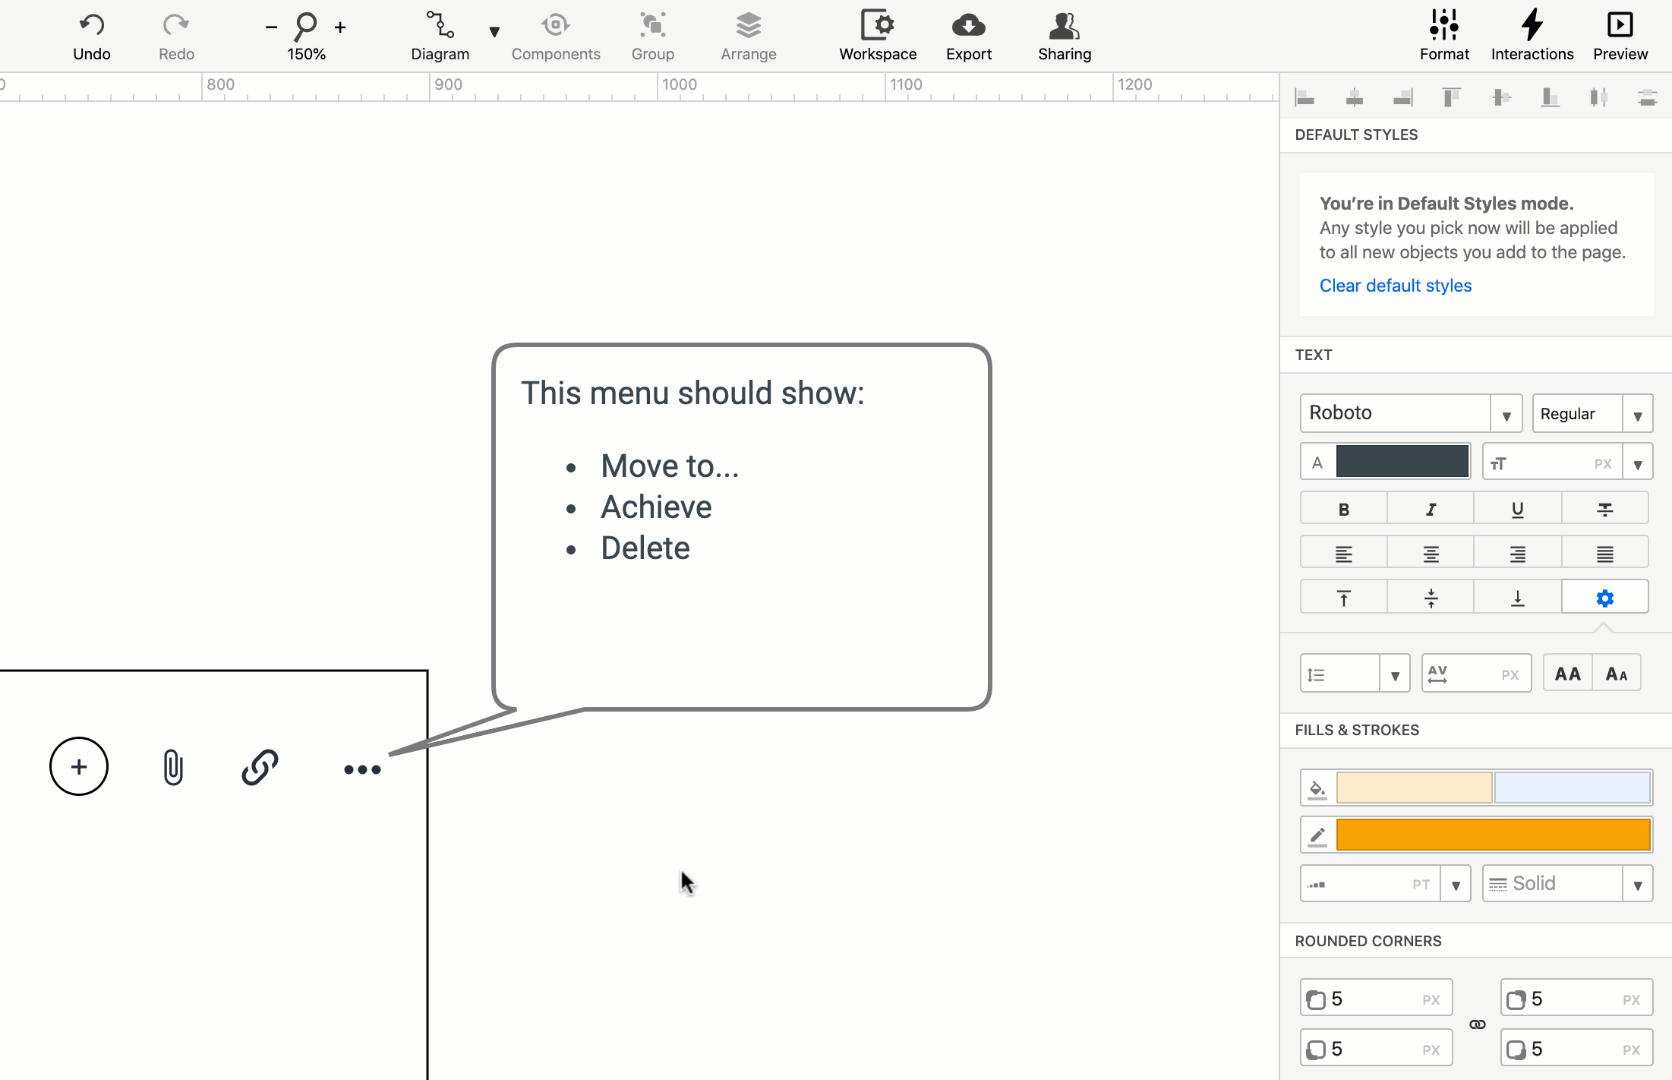This screenshot has width=1672, height=1080.
Task: Click the paperclip attachment icon on canvas
Action: [173, 767]
